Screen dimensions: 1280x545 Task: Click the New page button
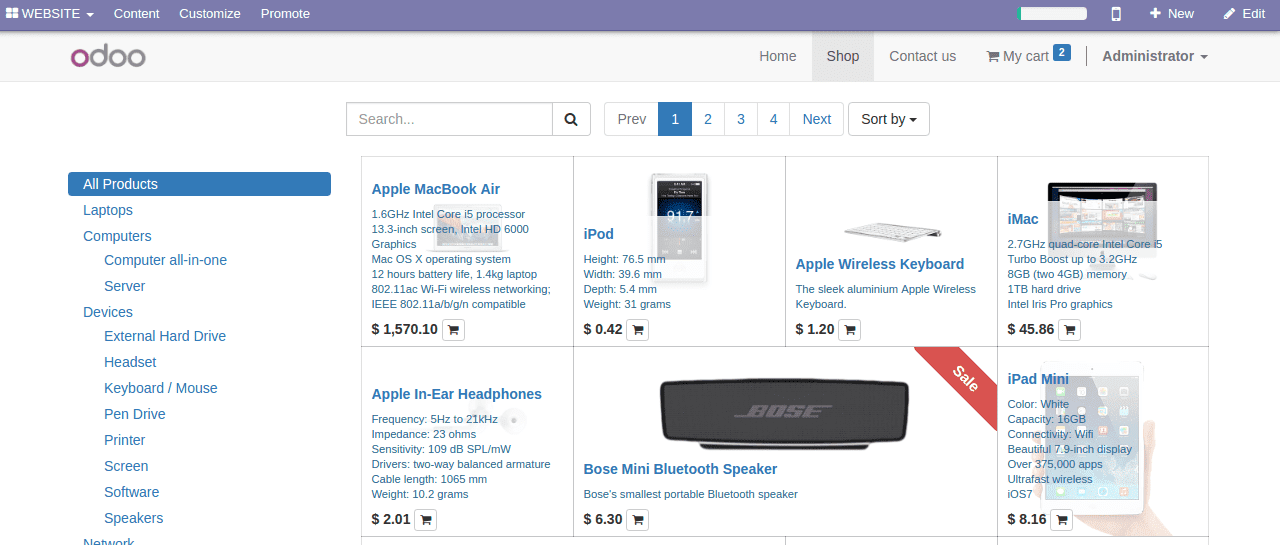tap(1172, 14)
